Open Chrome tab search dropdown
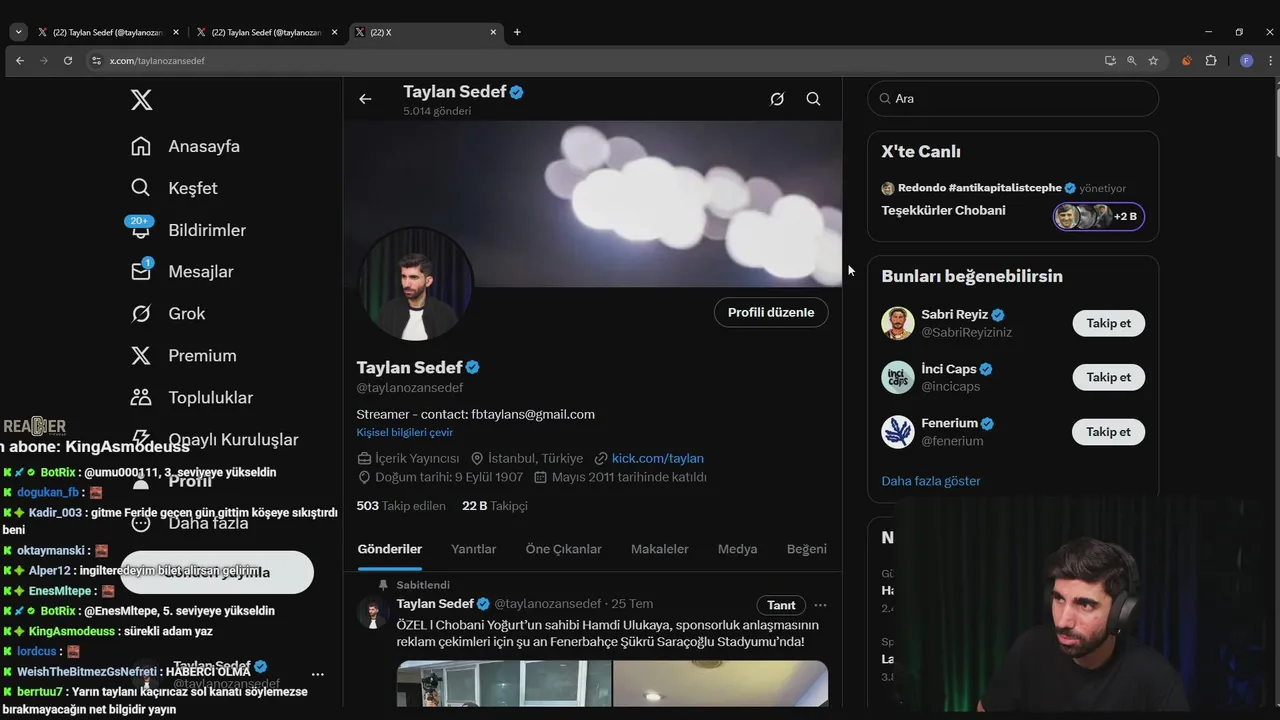This screenshot has width=1280, height=720. [x=18, y=32]
